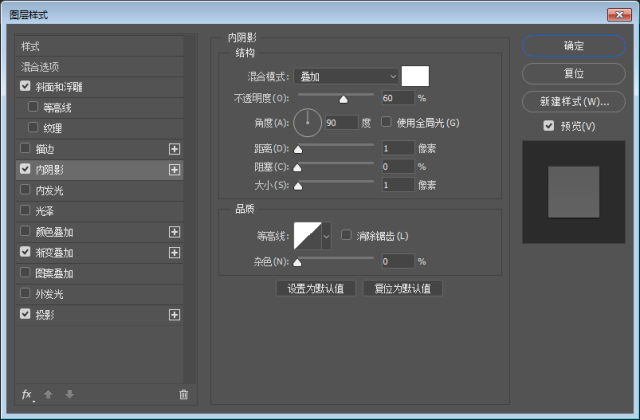Enable the 描边 checkbox
Screen dimensions: 640x420
point(25,148)
